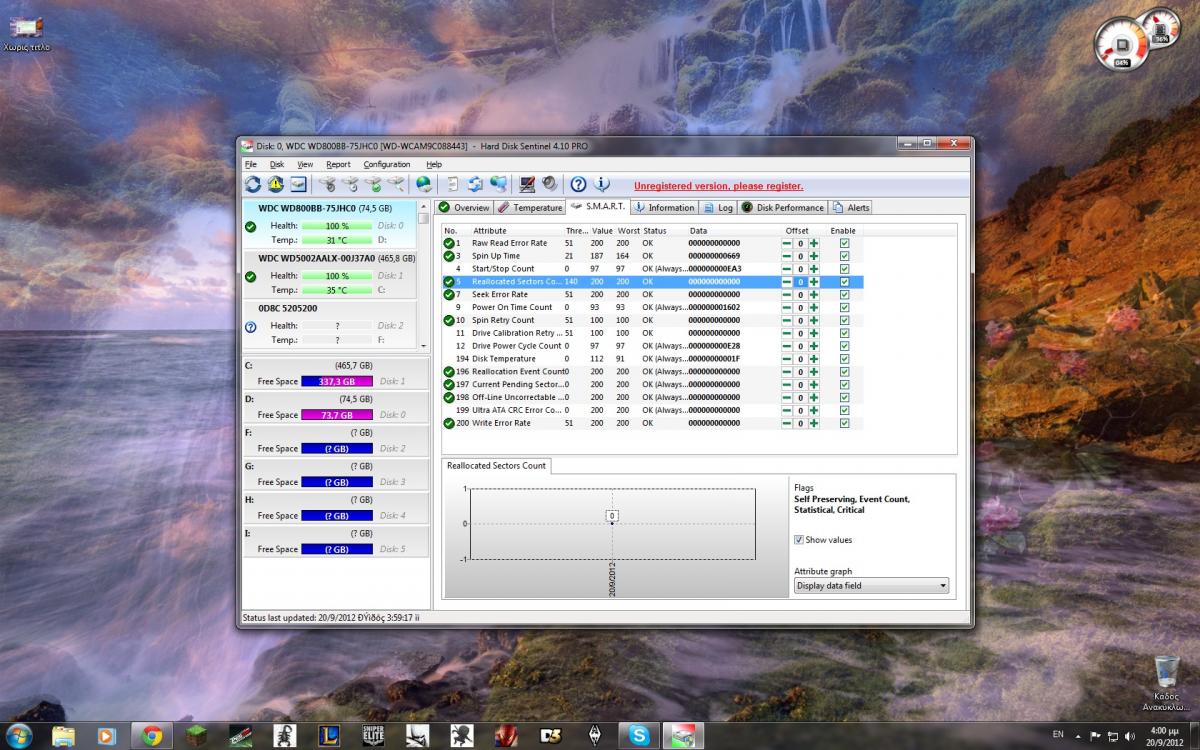Click the C: free space bar showing 337,3 GB

point(337,381)
